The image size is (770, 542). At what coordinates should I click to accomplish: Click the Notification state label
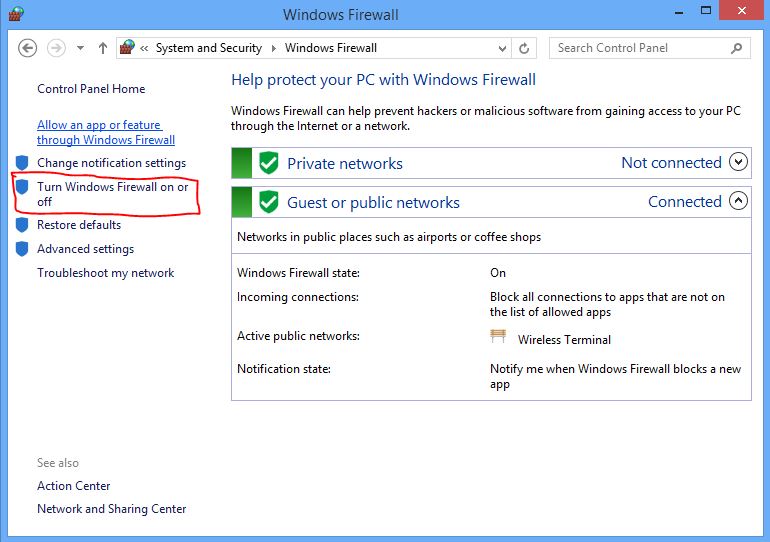click(x=284, y=369)
